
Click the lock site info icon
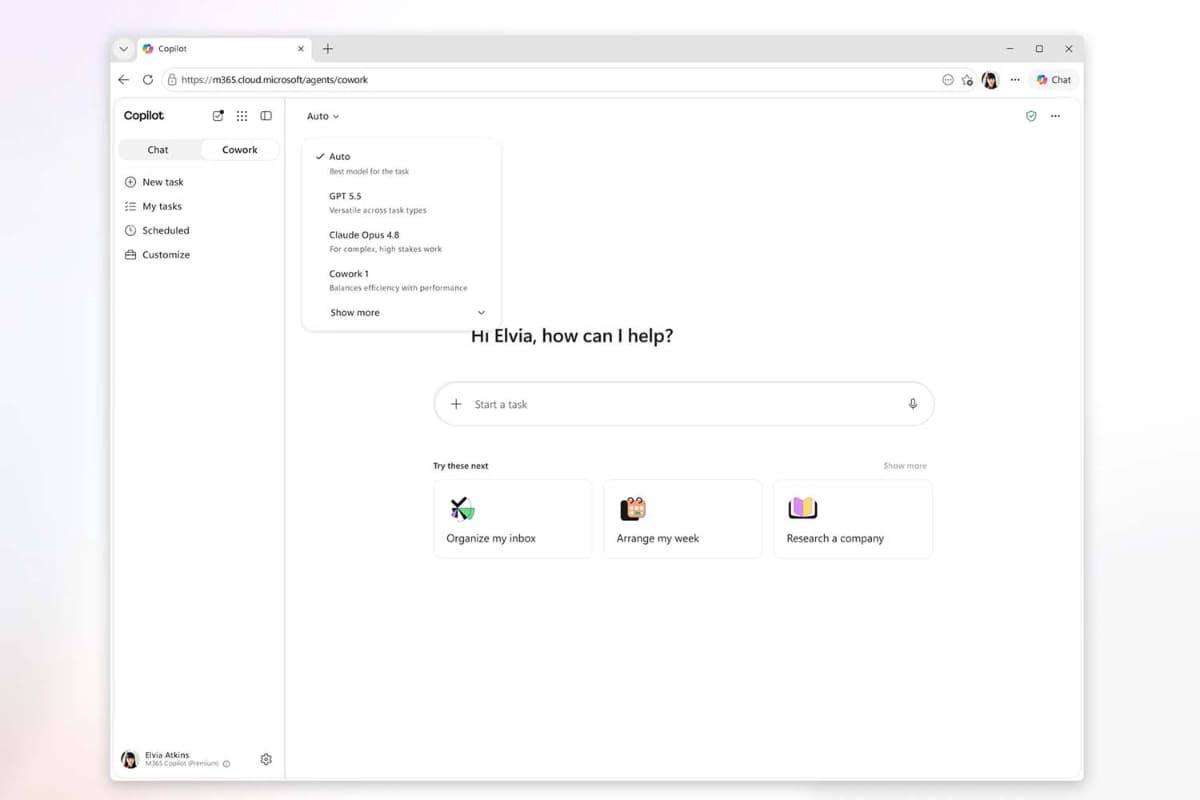pyautogui.click(x=172, y=80)
